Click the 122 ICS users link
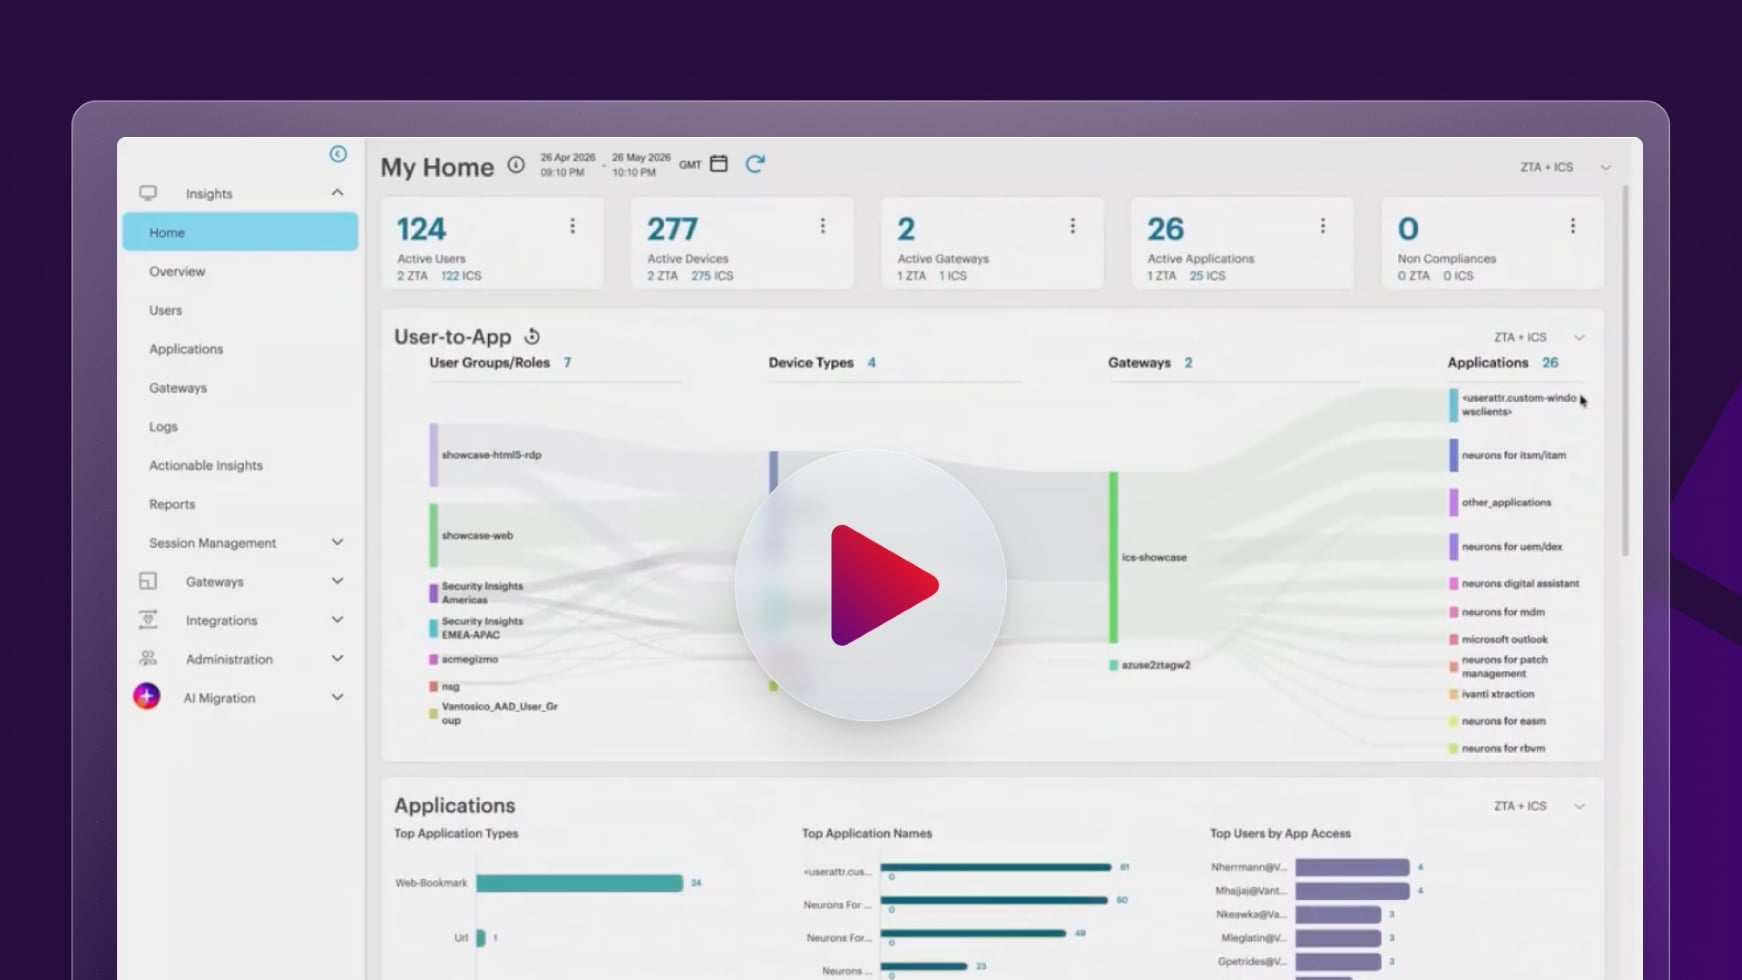The image size is (1742, 980). pos(461,276)
